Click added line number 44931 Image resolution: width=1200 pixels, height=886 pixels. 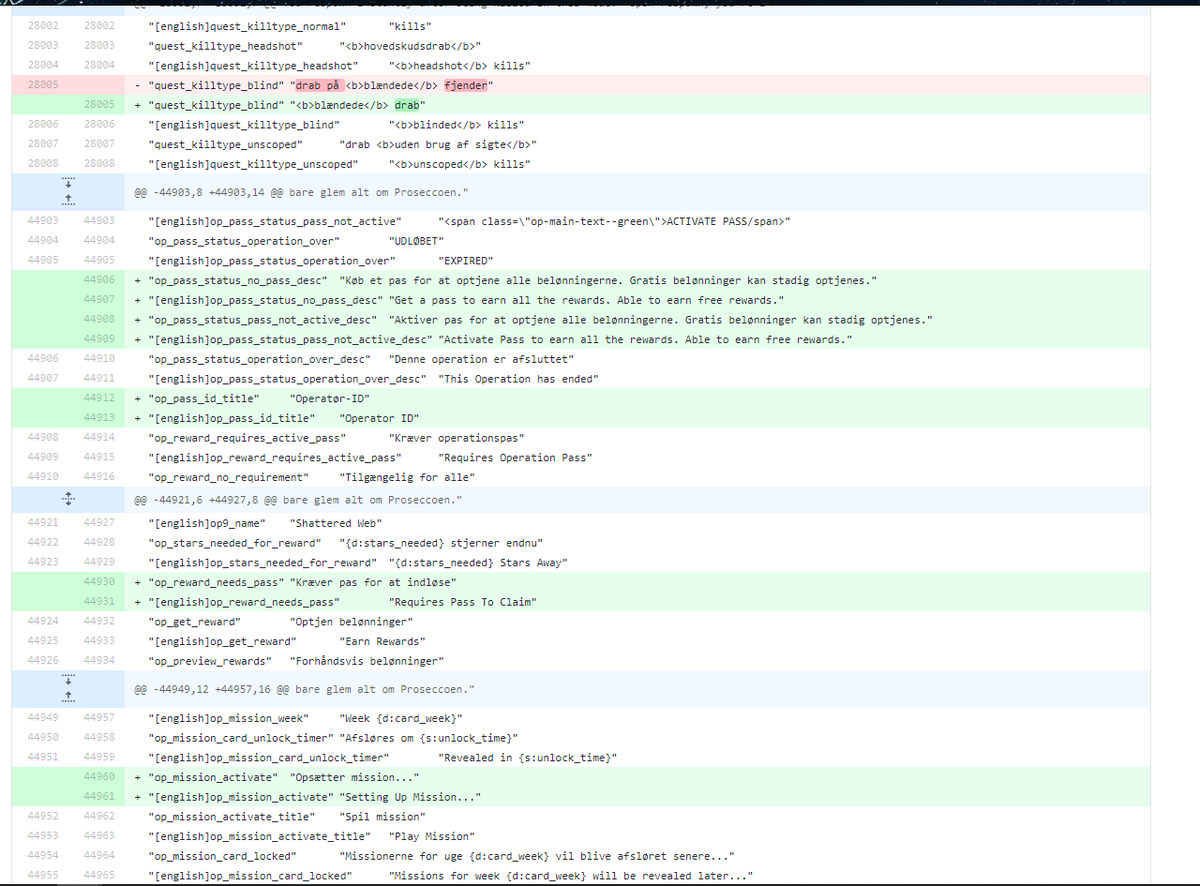click(99, 601)
